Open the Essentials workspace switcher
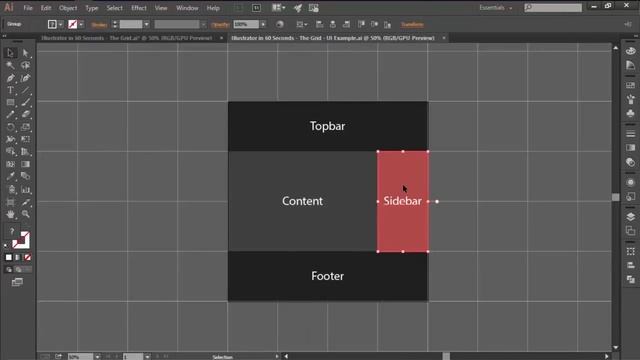The image size is (640, 360). click(x=496, y=8)
